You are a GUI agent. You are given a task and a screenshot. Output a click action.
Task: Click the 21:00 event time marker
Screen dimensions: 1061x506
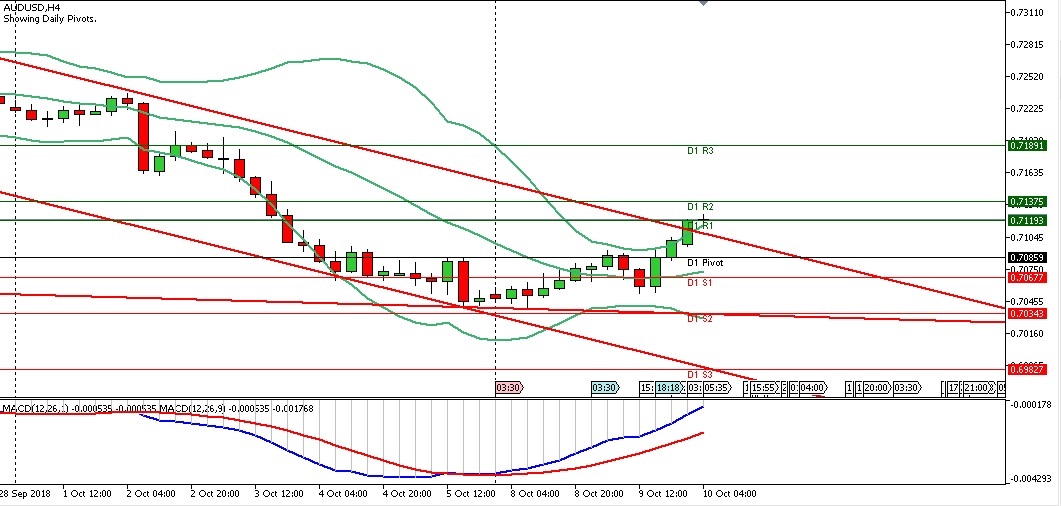(977, 387)
